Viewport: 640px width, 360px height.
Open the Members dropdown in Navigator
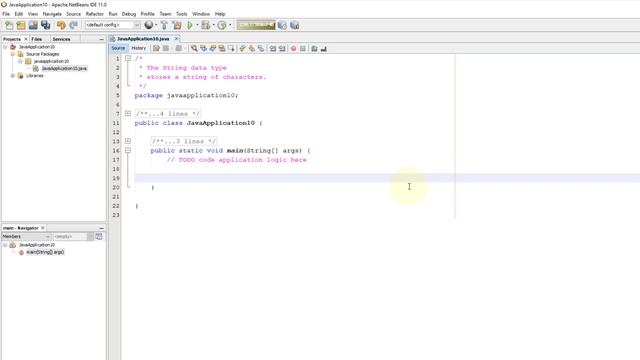click(26, 237)
